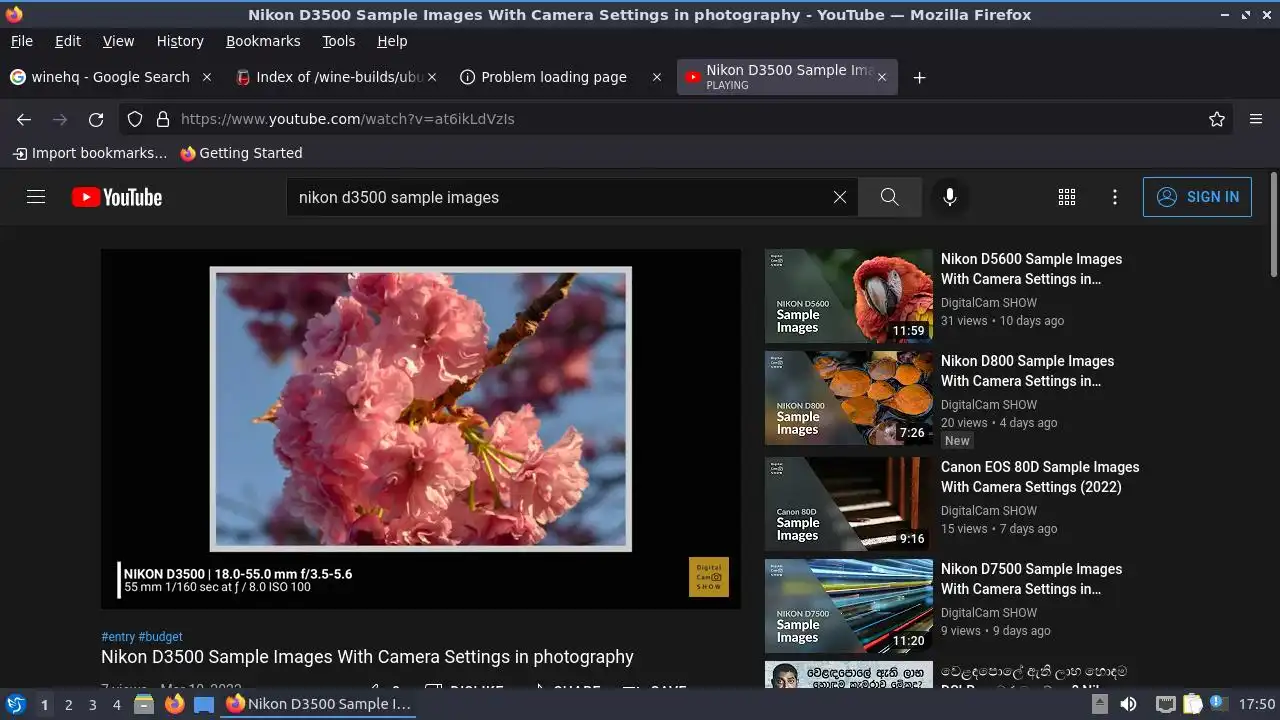Viewport: 1280px width, 720px height.
Task: Click the #budget hashtag link
Action: (x=161, y=637)
